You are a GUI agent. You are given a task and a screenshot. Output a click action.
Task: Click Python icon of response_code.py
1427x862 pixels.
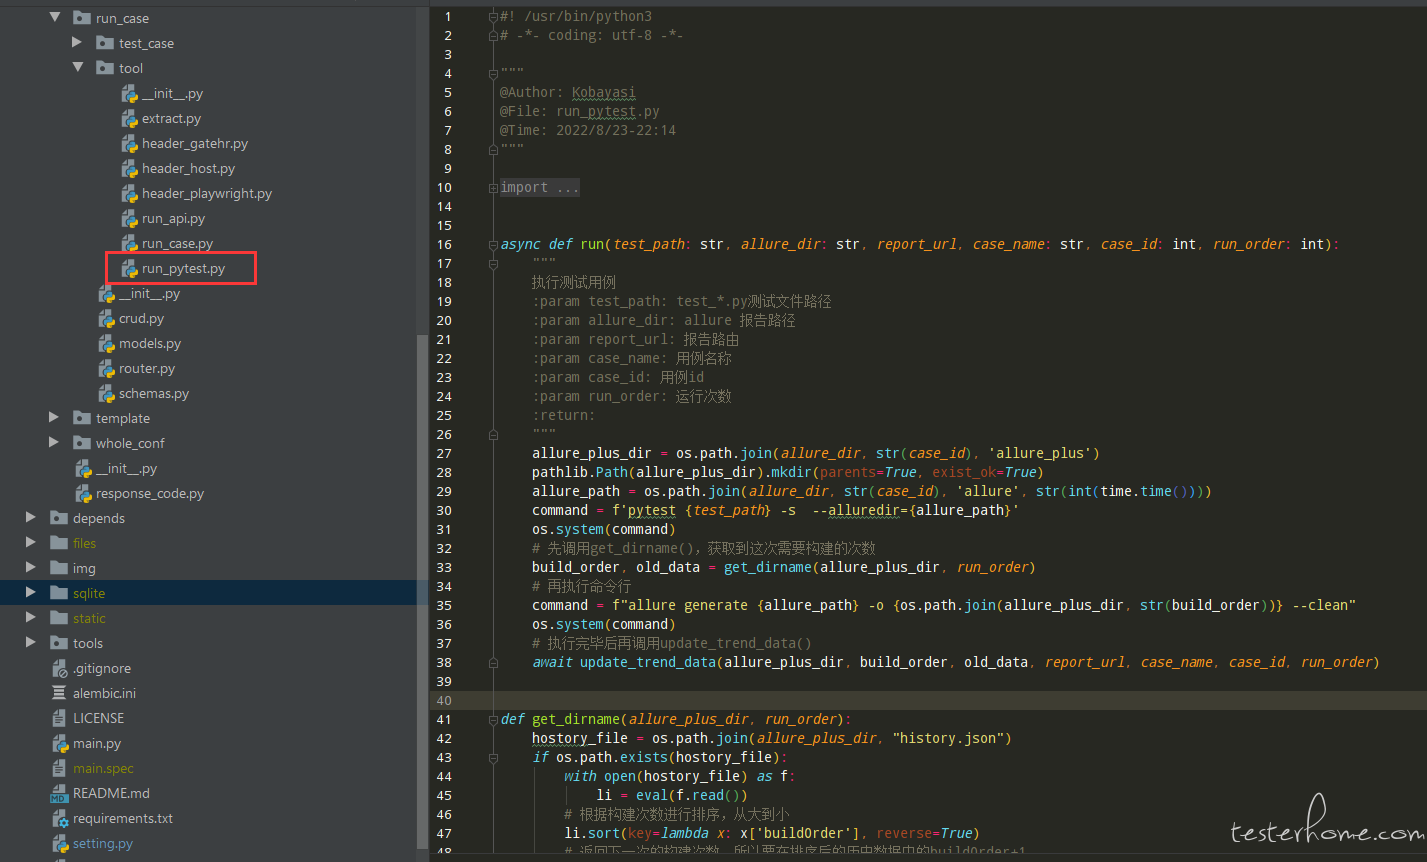(x=83, y=493)
